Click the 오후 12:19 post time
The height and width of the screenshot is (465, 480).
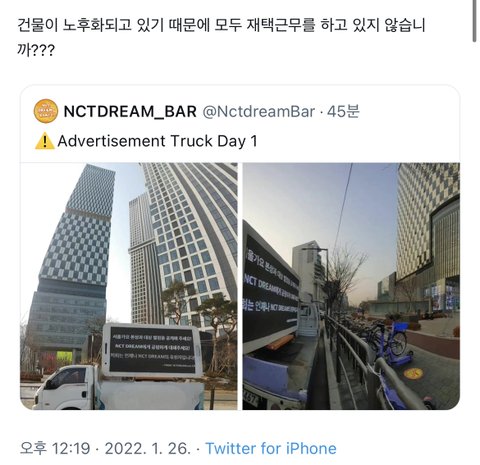tap(55, 448)
